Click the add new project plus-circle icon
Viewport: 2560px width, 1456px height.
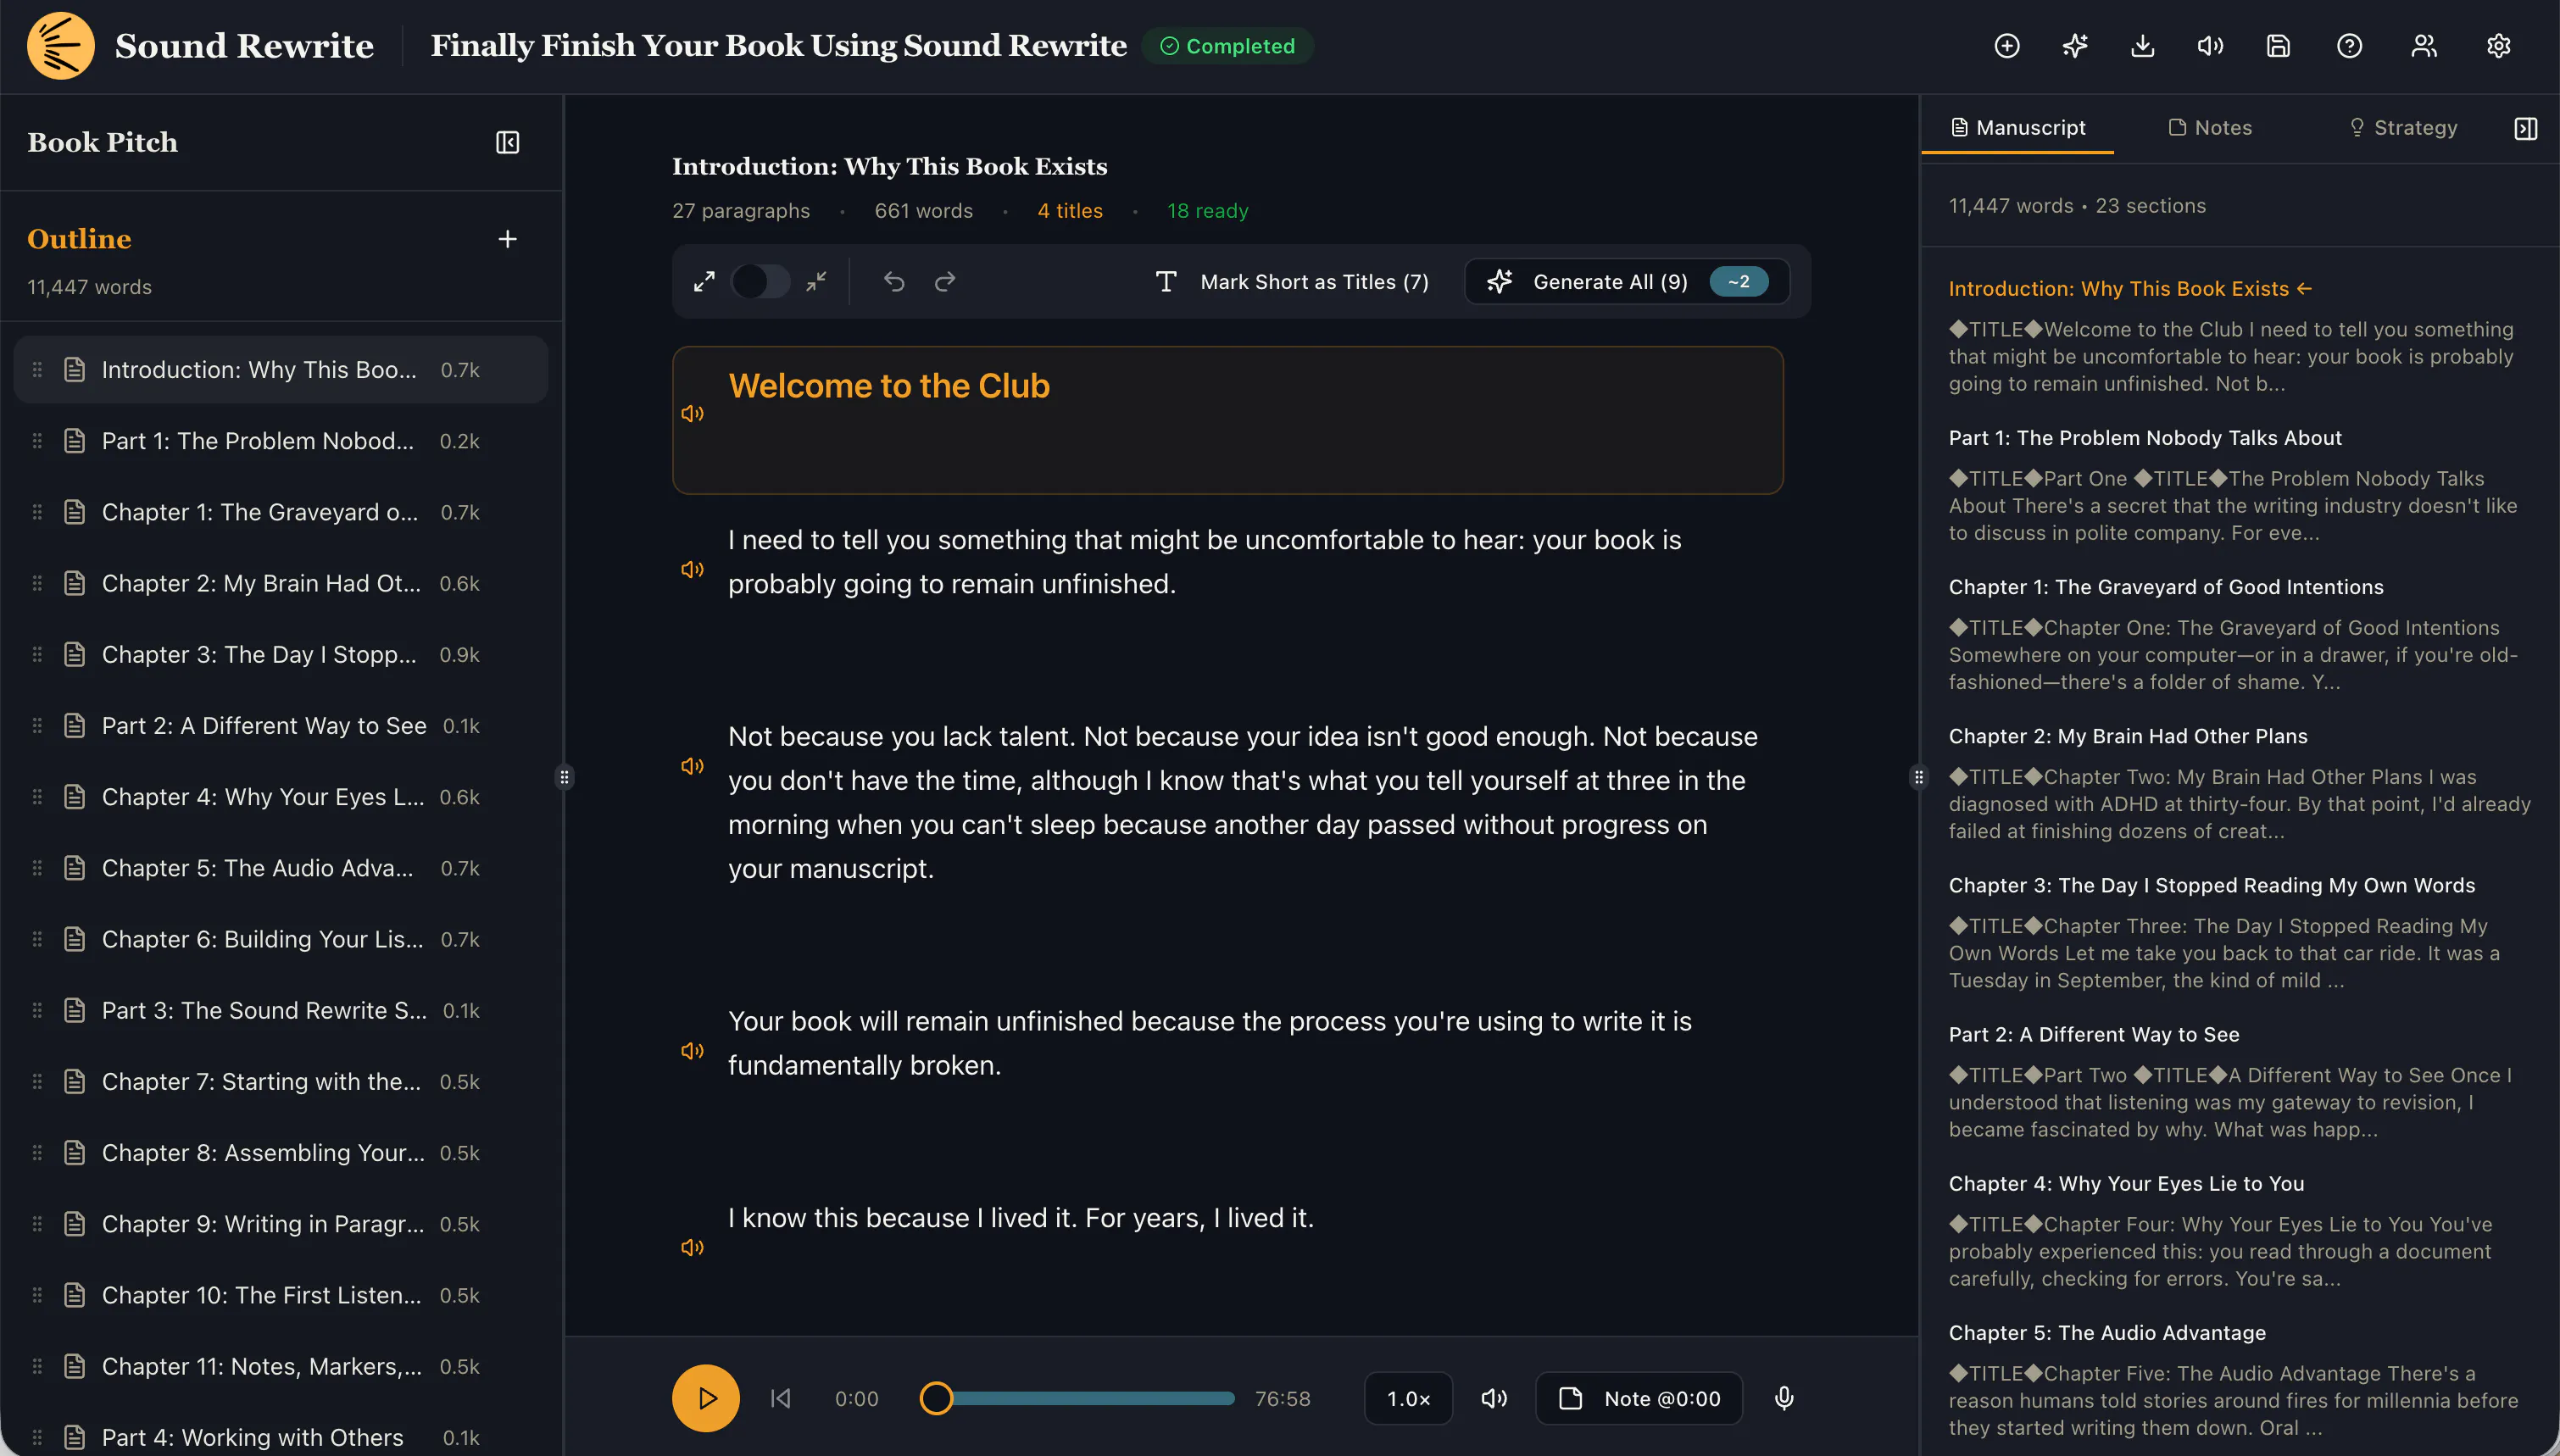2007,46
